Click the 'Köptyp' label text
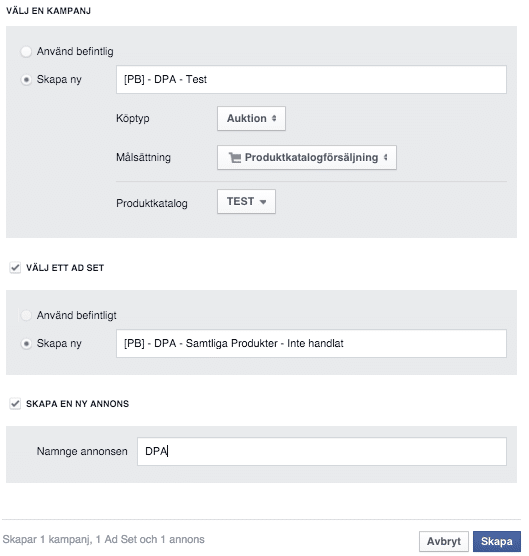 [133, 118]
